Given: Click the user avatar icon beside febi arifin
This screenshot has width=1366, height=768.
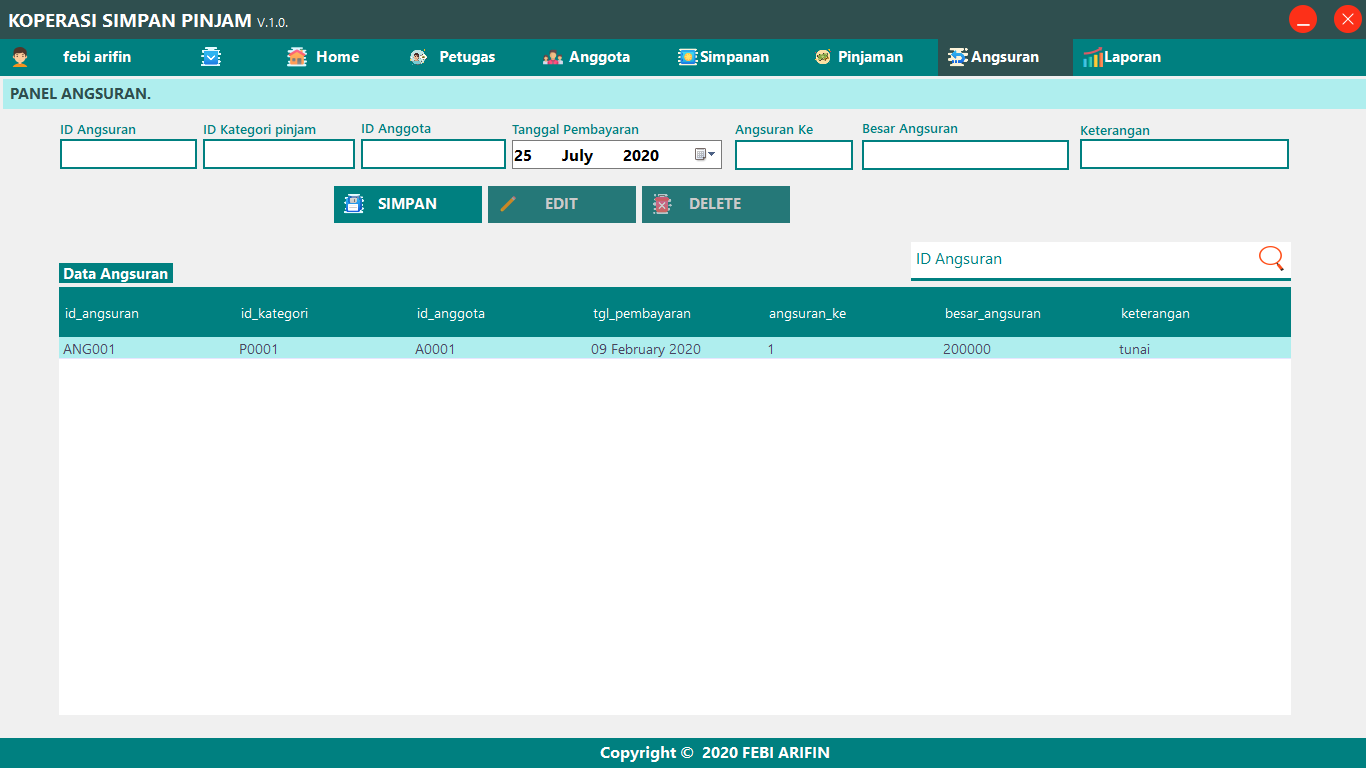Looking at the screenshot, I should coord(20,57).
